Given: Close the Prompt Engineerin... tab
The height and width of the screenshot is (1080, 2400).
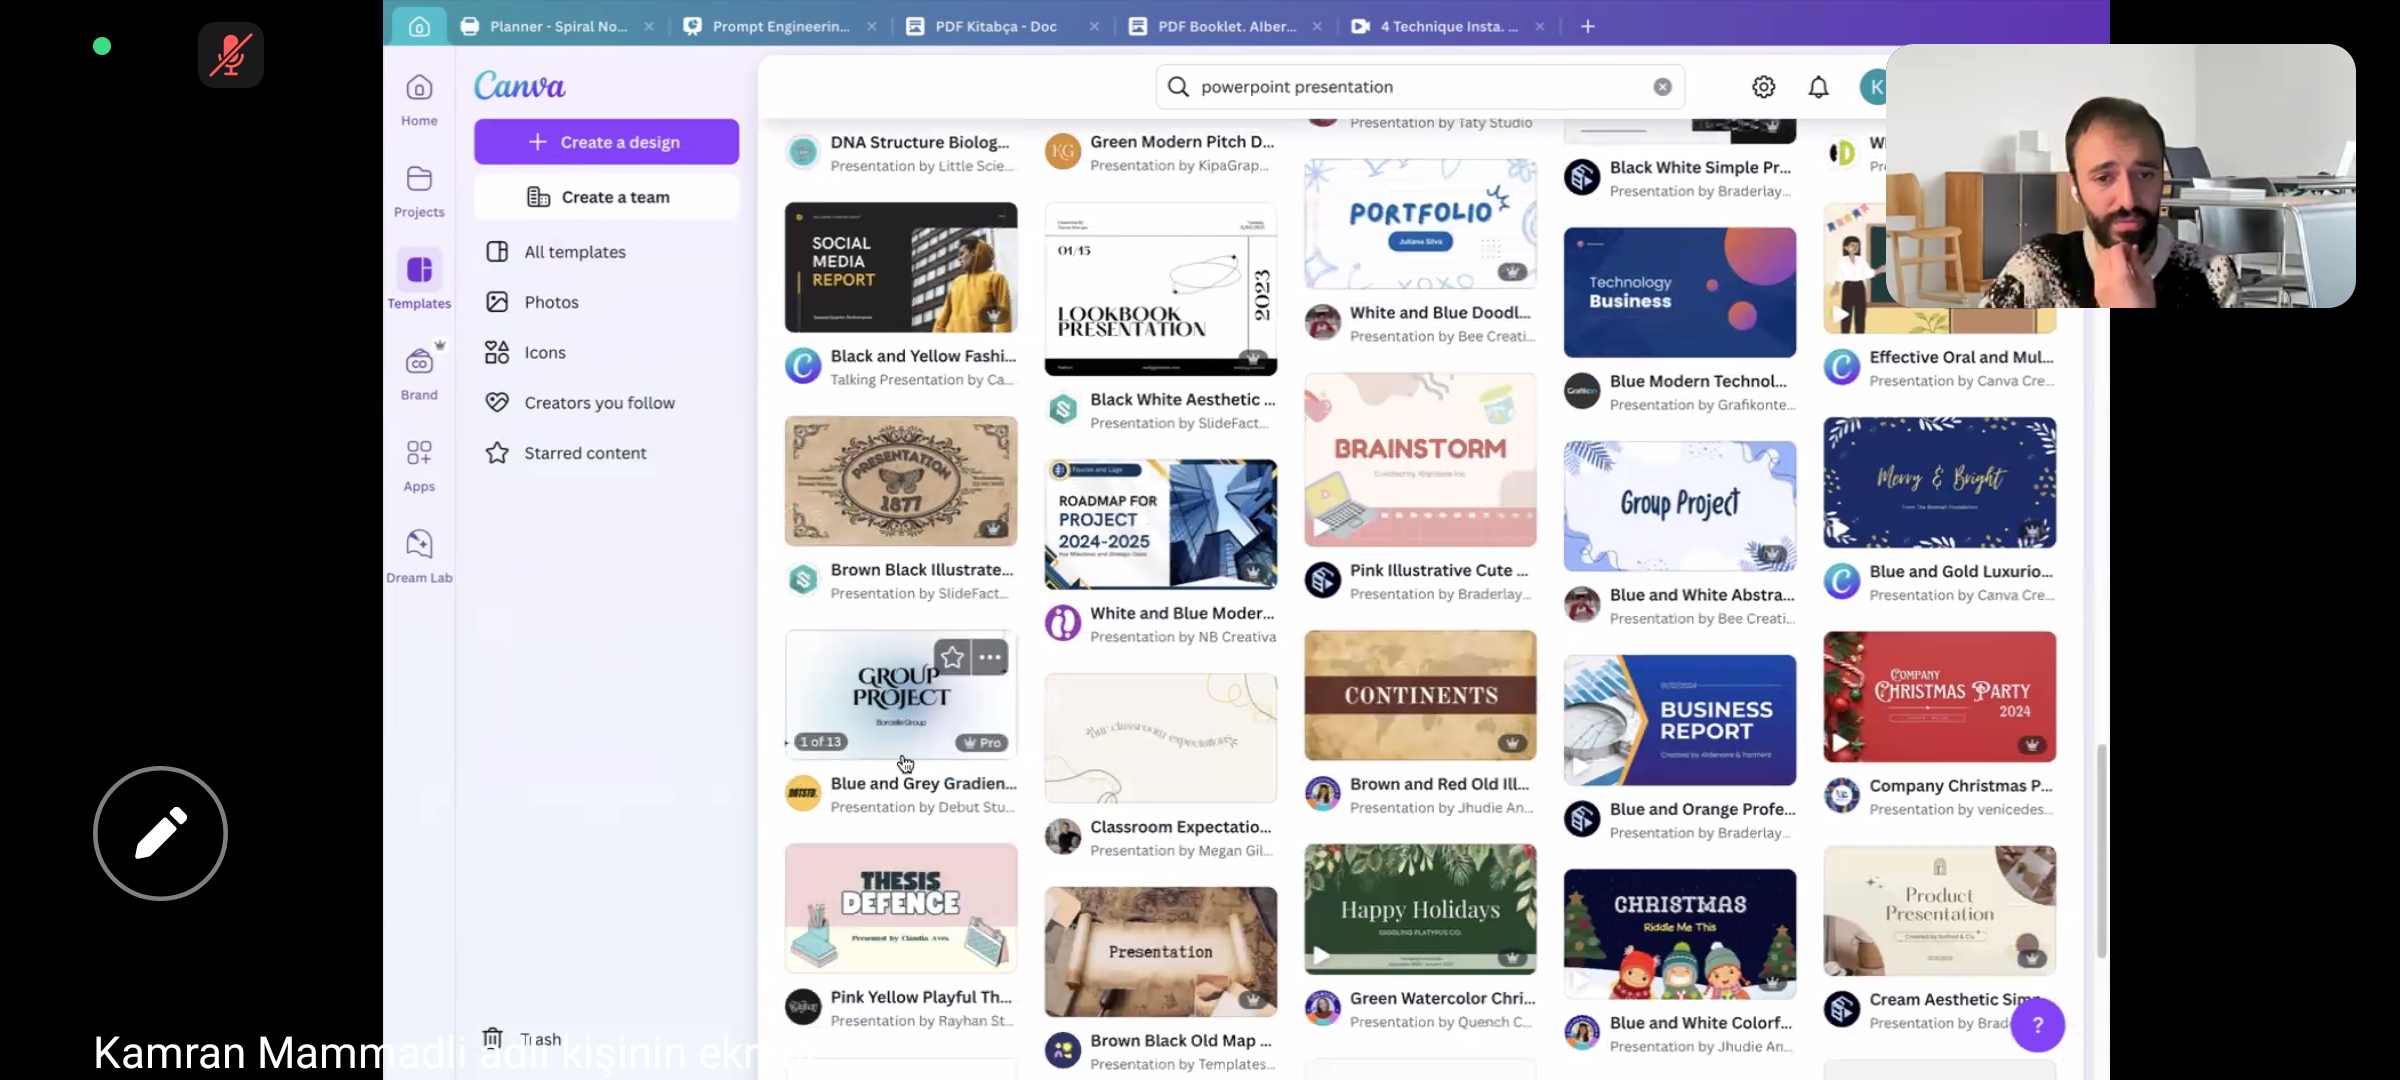Looking at the screenshot, I should tap(872, 26).
